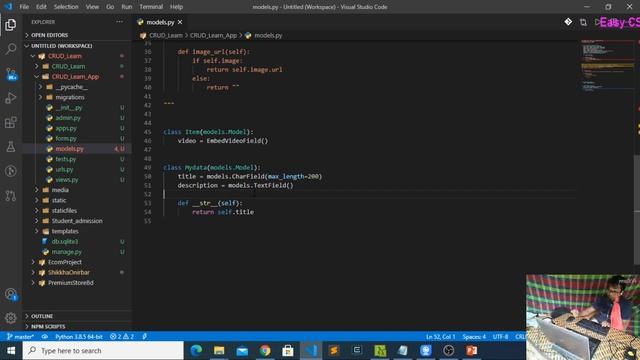
Task: Select Python 3.8.5 64-bit interpreter
Action: coord(79,337)
